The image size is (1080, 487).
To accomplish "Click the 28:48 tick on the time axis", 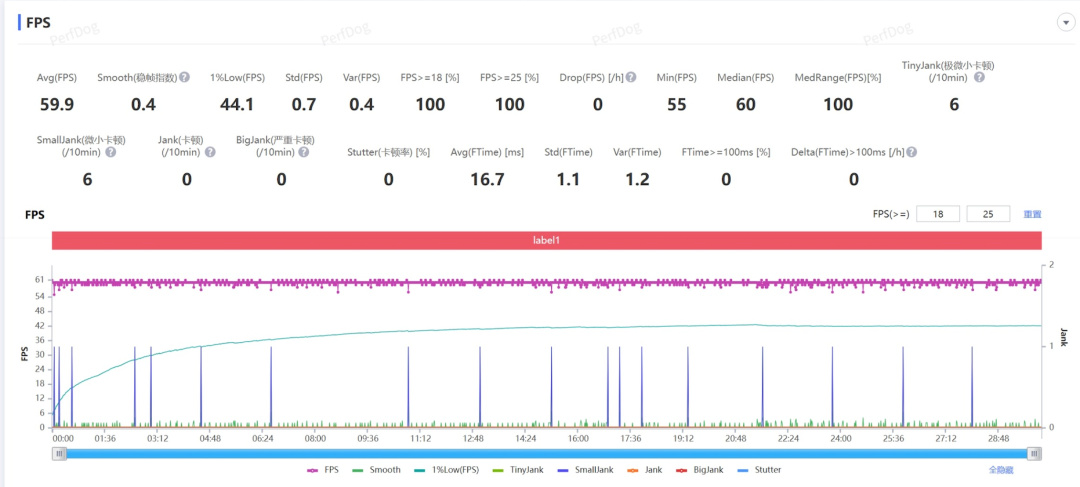I will [x=998, y=438].
